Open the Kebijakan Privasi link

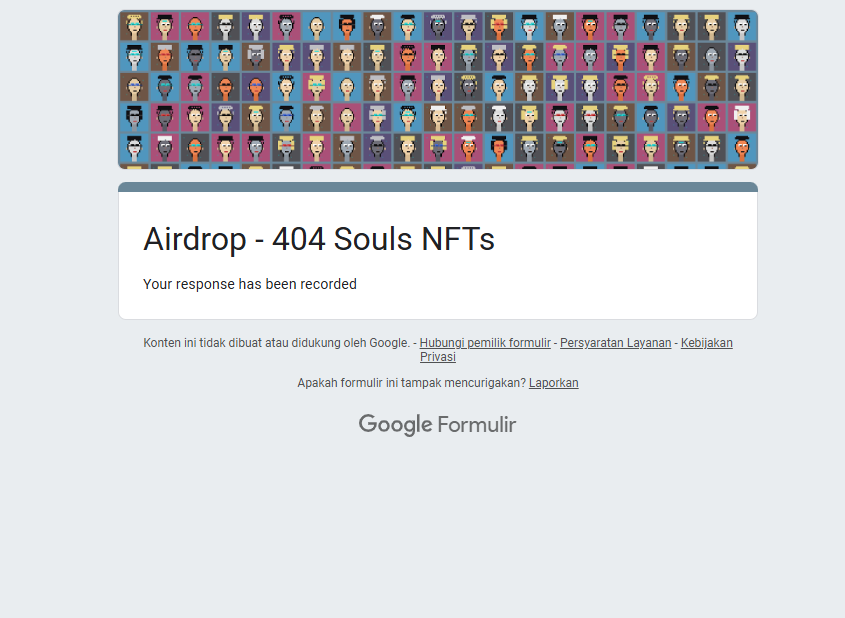[x=706, y=343]
